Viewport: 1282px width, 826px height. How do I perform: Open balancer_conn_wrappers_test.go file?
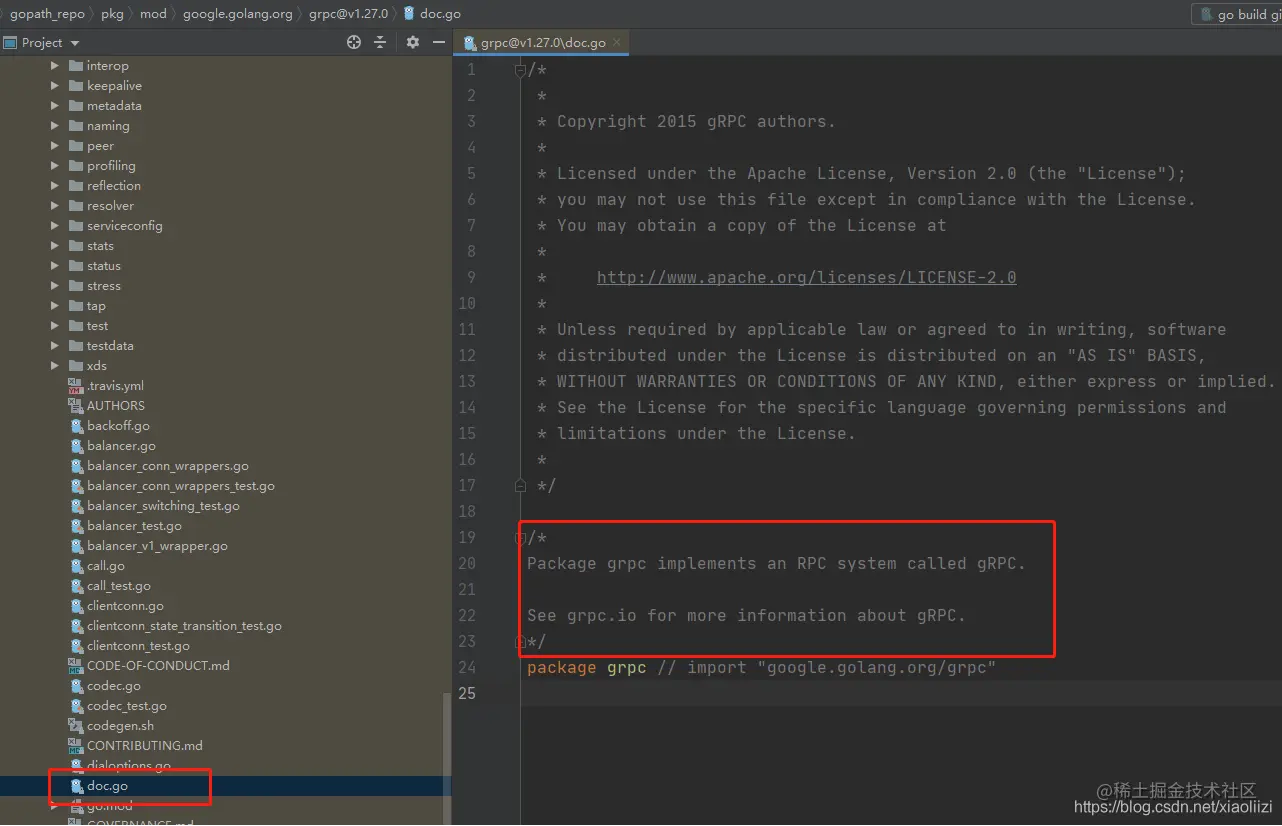tap(181, 486)
